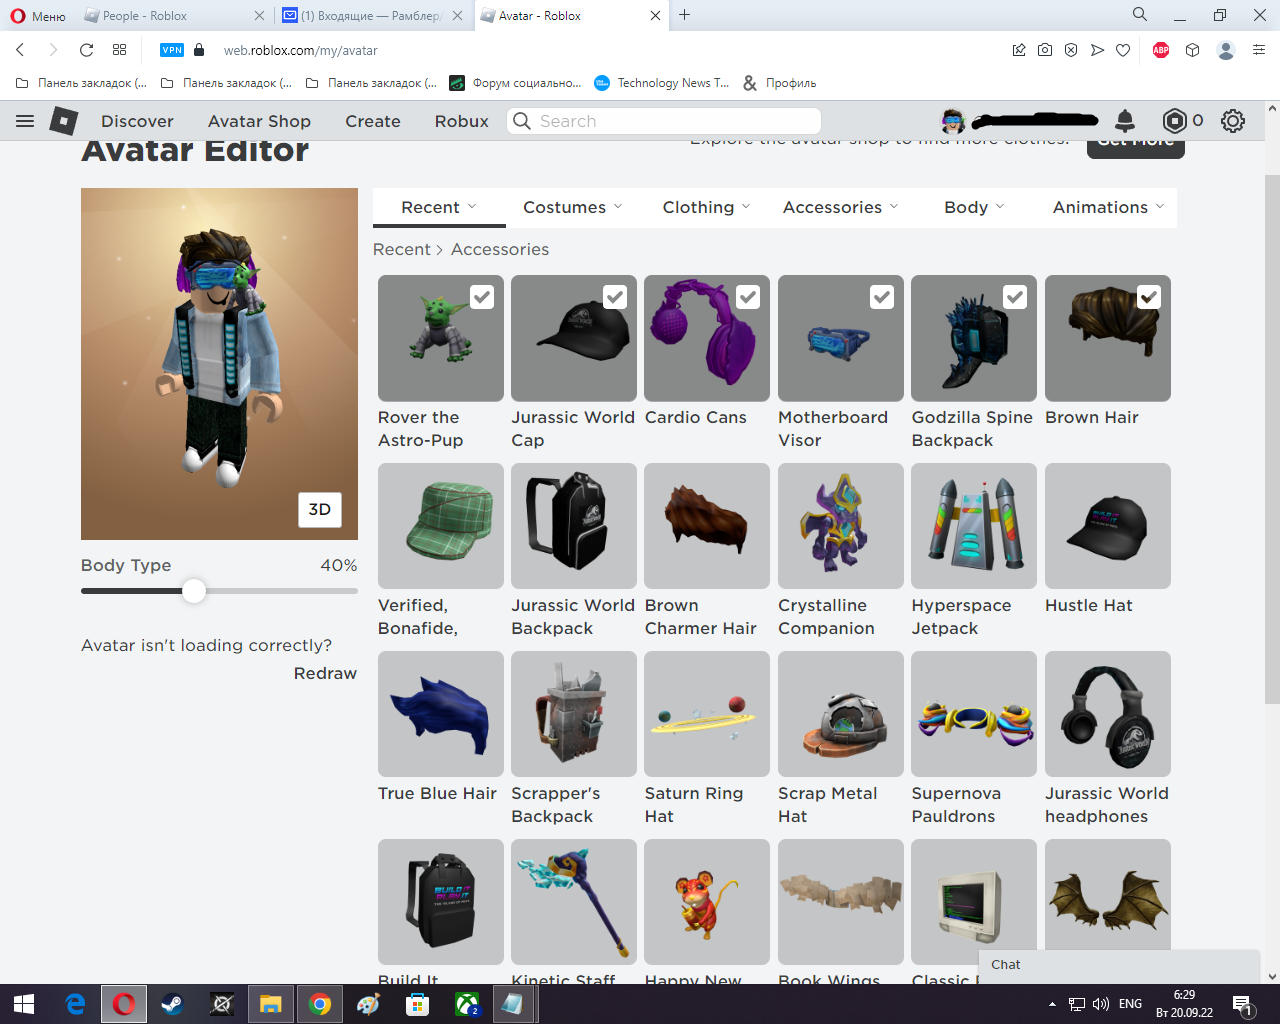The image size is (1280, 1024).
Task: Open Microsoft Edge from the taskbar
Action: point(75,1004)
